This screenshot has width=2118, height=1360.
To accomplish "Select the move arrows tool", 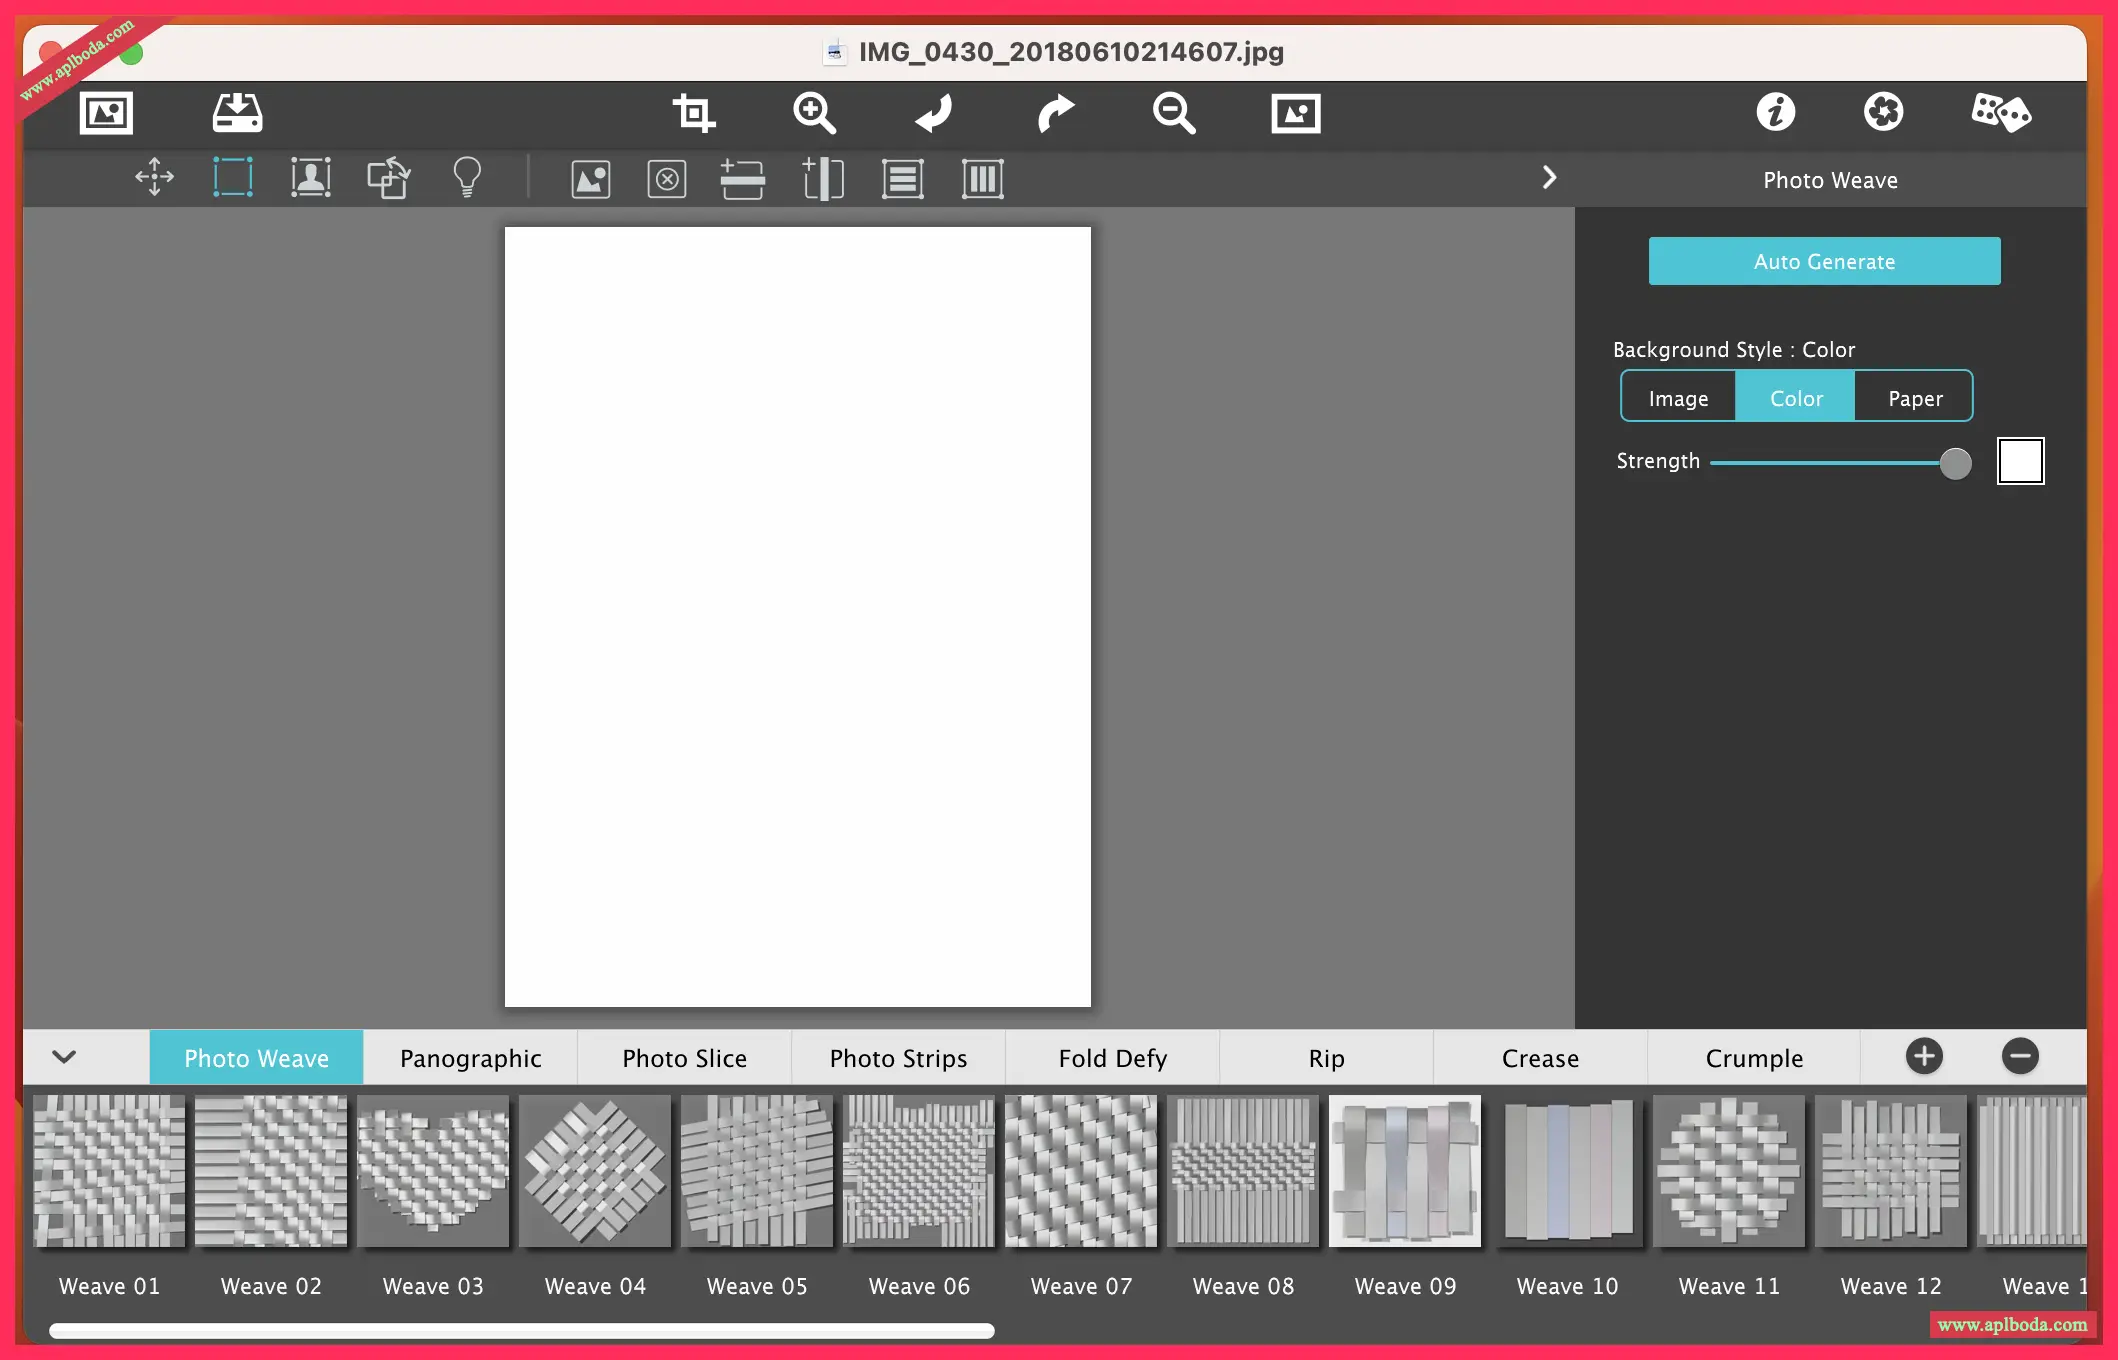I will tap(155, 178).
